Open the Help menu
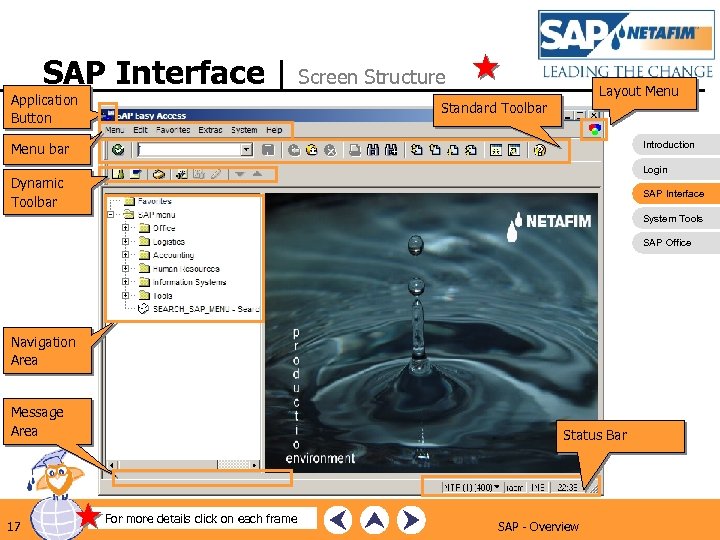Image resolution: width=720 pixels, height=540 pixels. tap(274, 130)
